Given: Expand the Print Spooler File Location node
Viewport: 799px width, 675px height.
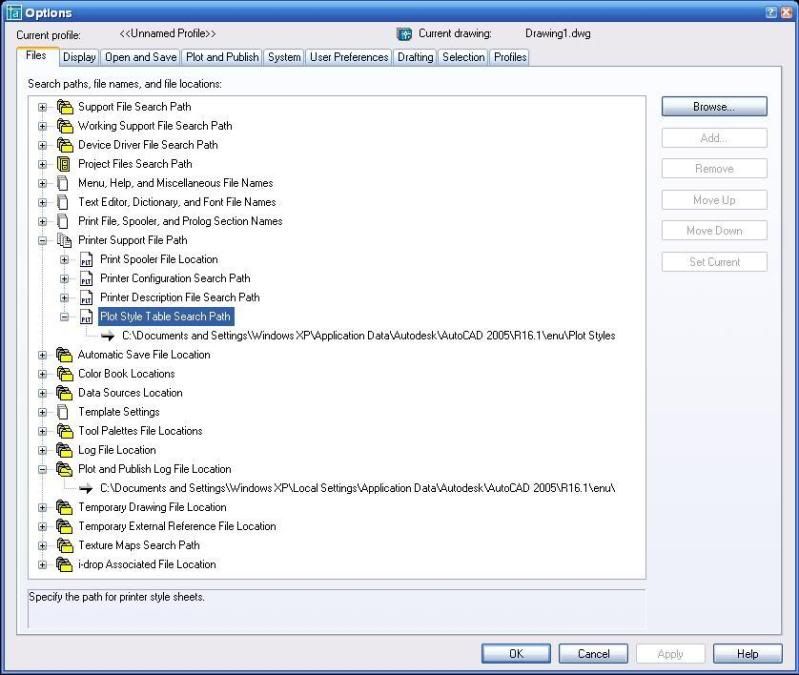Looking at the screenshot, I should pyautogui.click(x=65, y=260).
